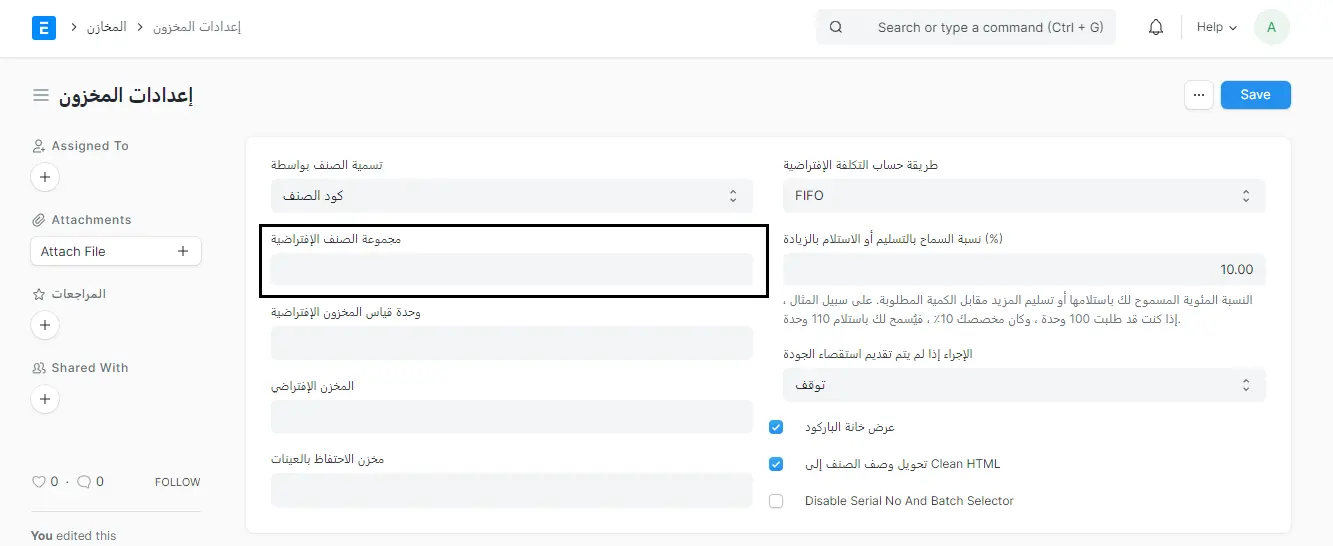Click the heart like icon
This screenshot has width=1333, height=546.
pos(39,482)
